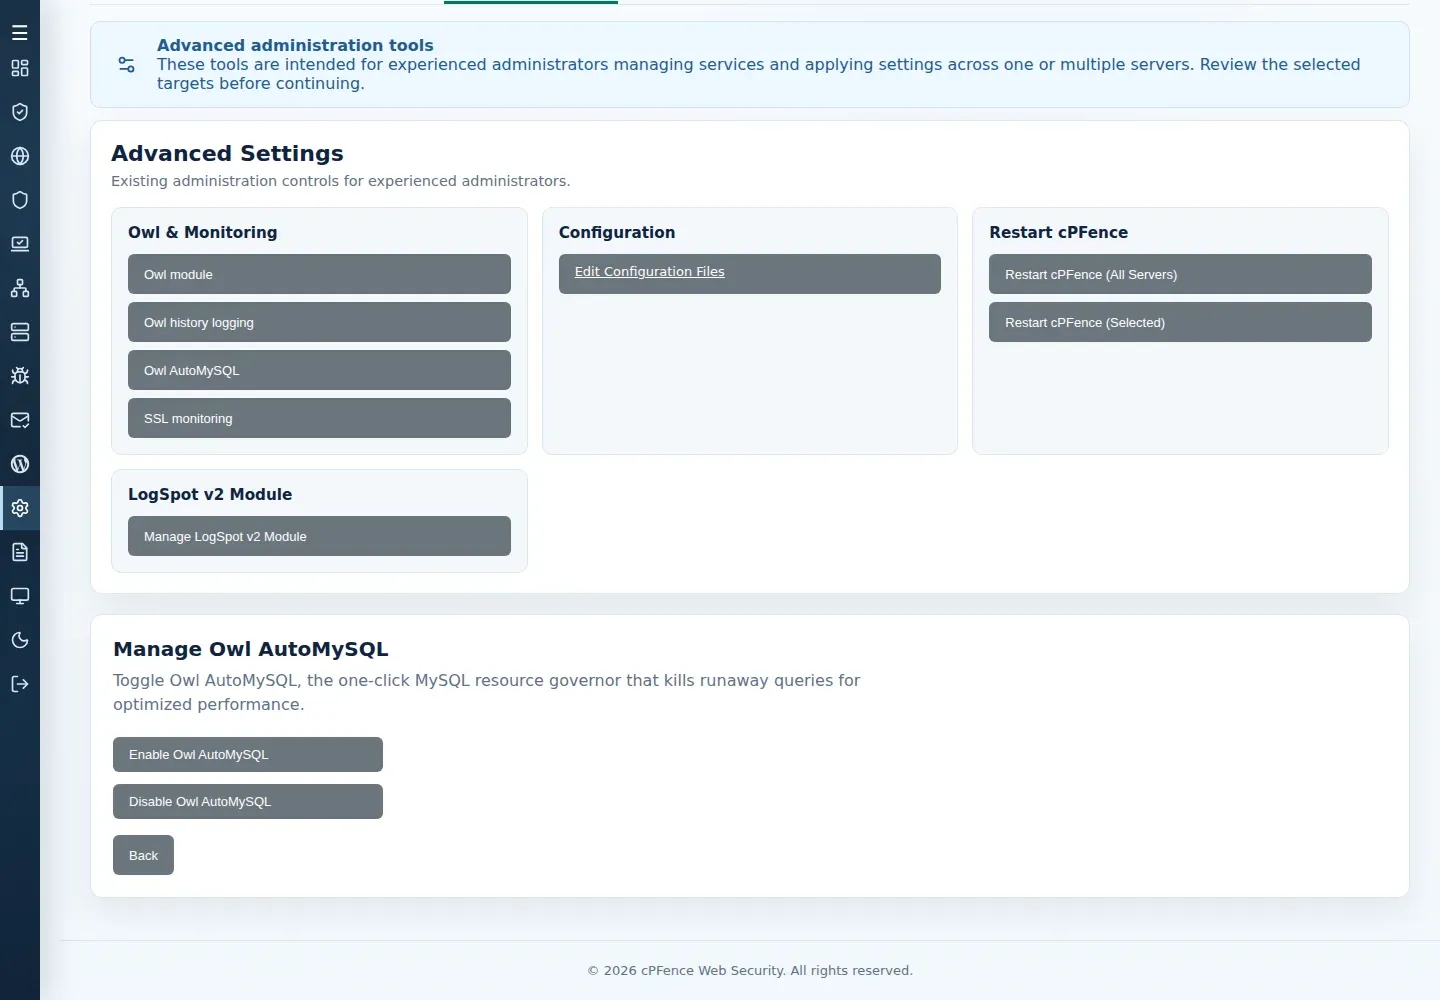Click the monitor screen sidebar icon
The image size is (1440, 1000).
20,596
